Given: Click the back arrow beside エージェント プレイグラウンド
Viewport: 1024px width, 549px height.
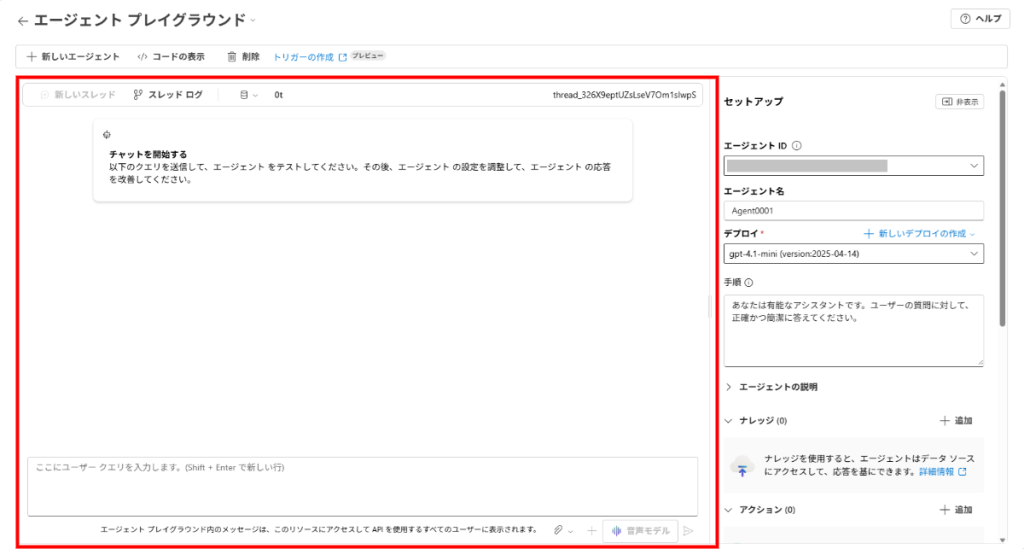Looking at the screenshot, I should 22,20.
